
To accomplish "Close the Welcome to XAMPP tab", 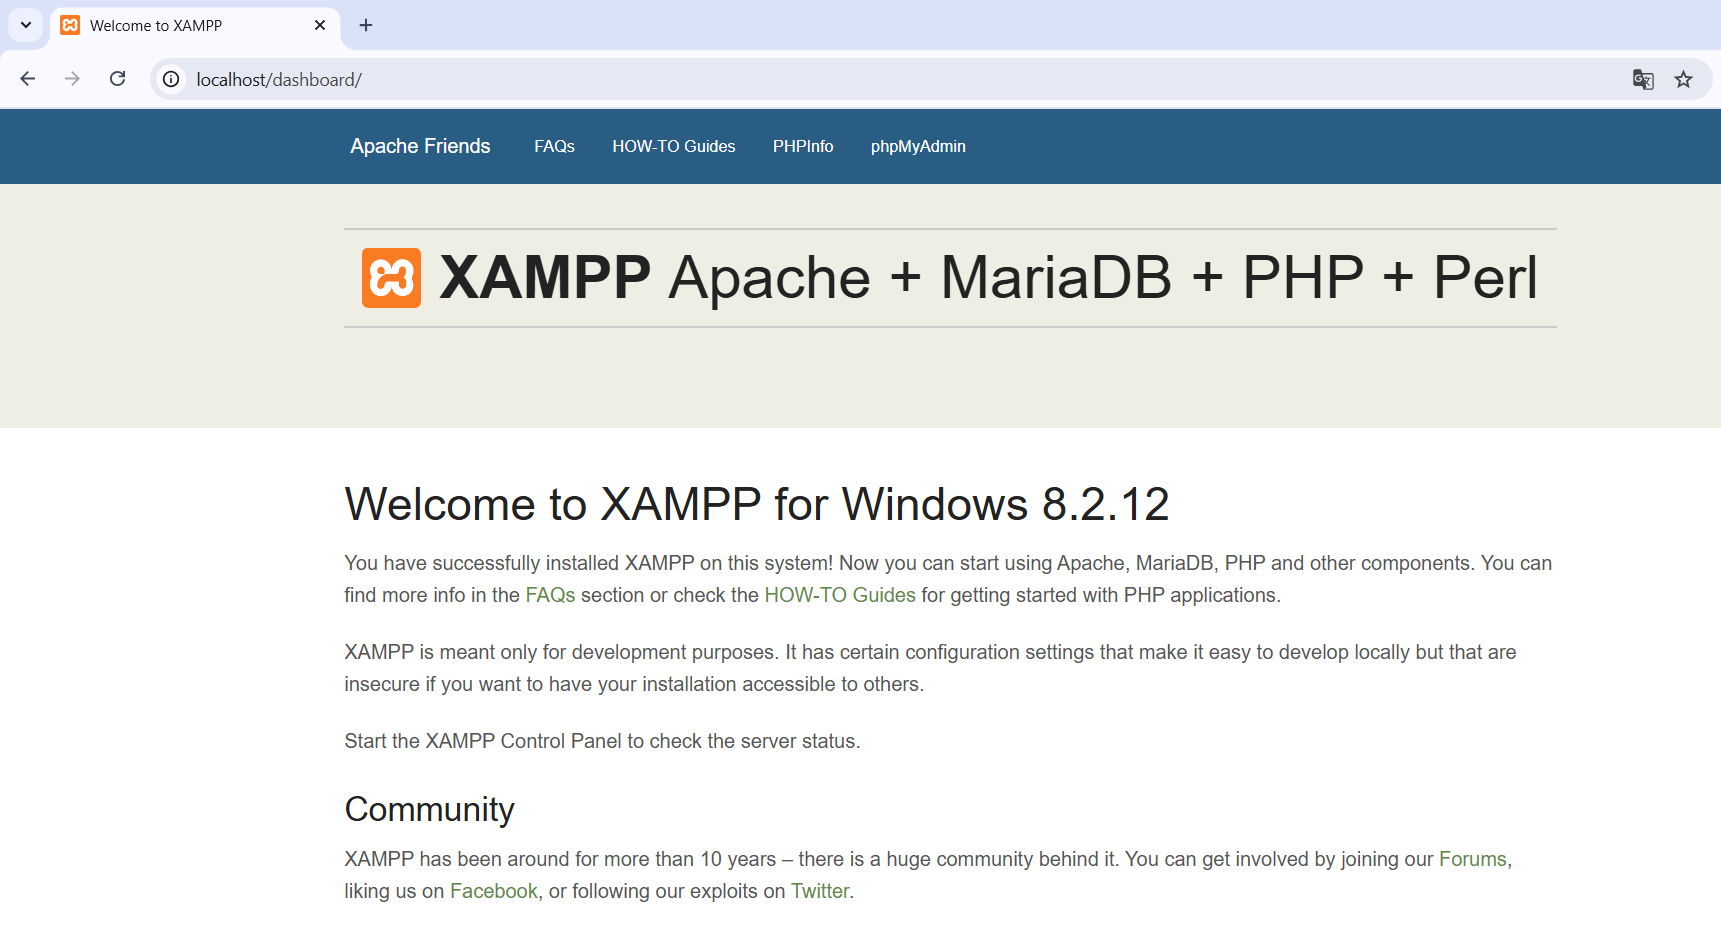I will point(320,25).
